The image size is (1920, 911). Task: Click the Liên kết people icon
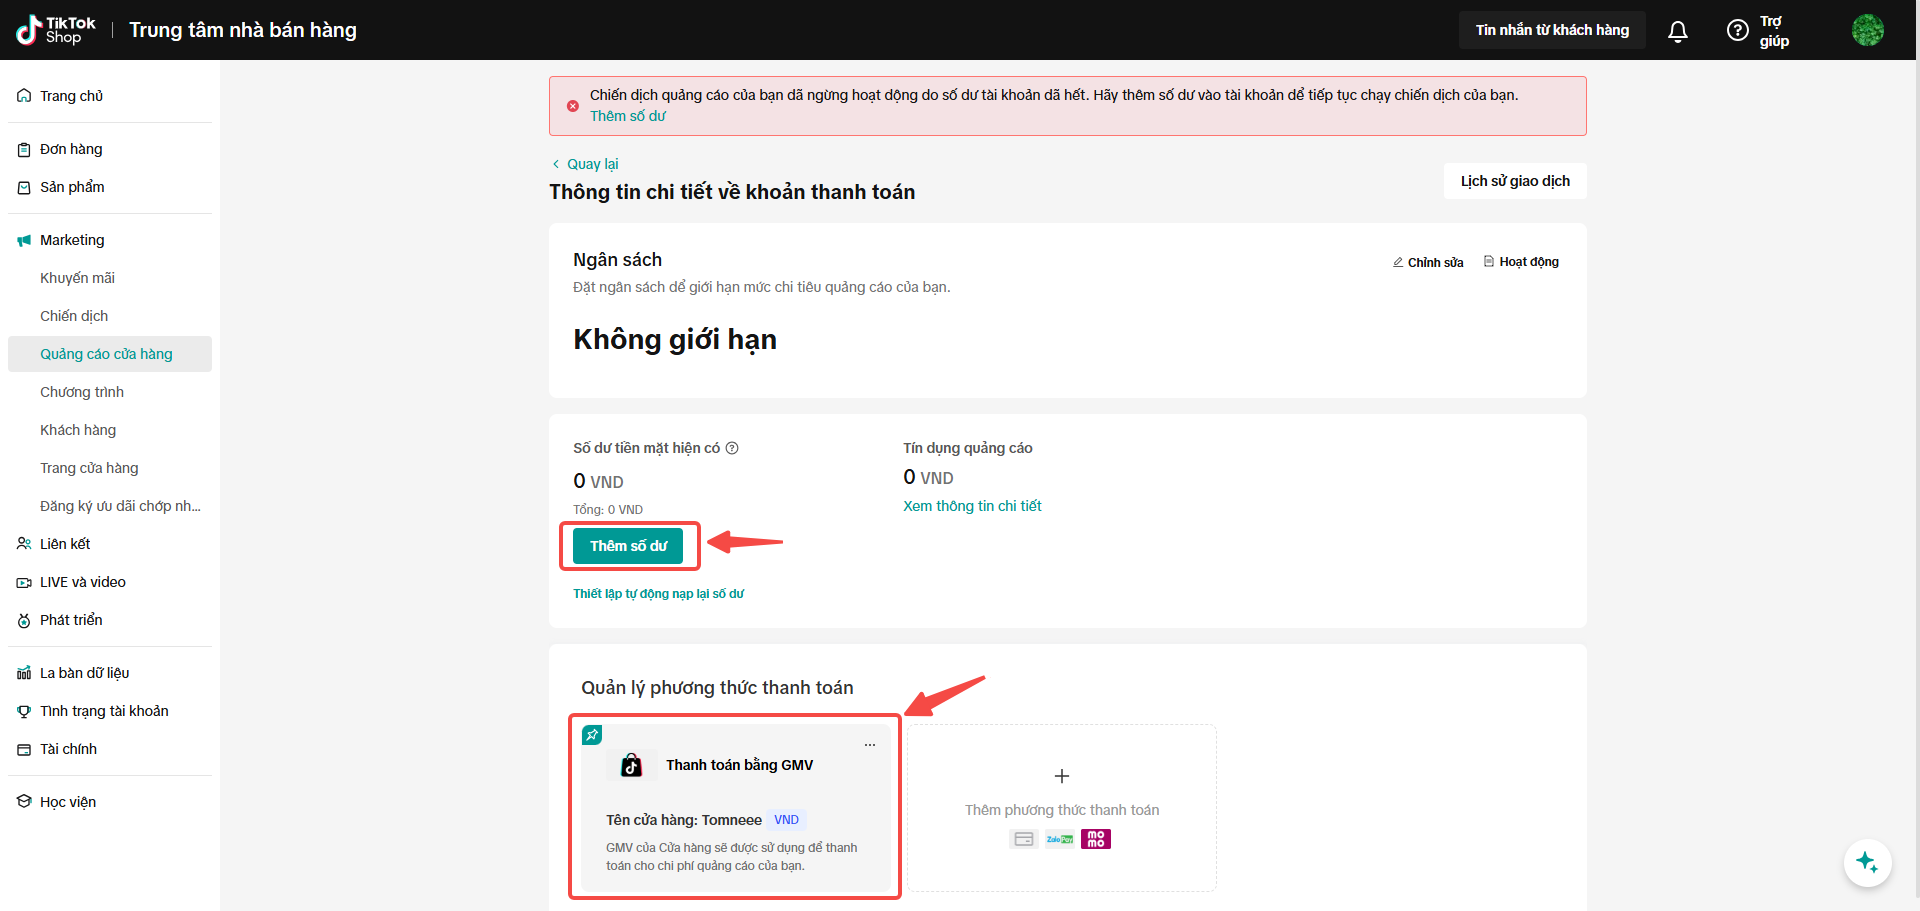click(24, 544)
